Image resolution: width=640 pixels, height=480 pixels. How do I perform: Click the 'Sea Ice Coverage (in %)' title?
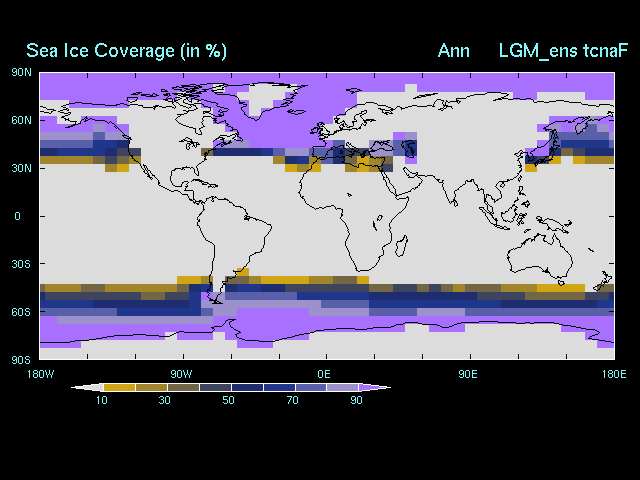click(126, 51)
